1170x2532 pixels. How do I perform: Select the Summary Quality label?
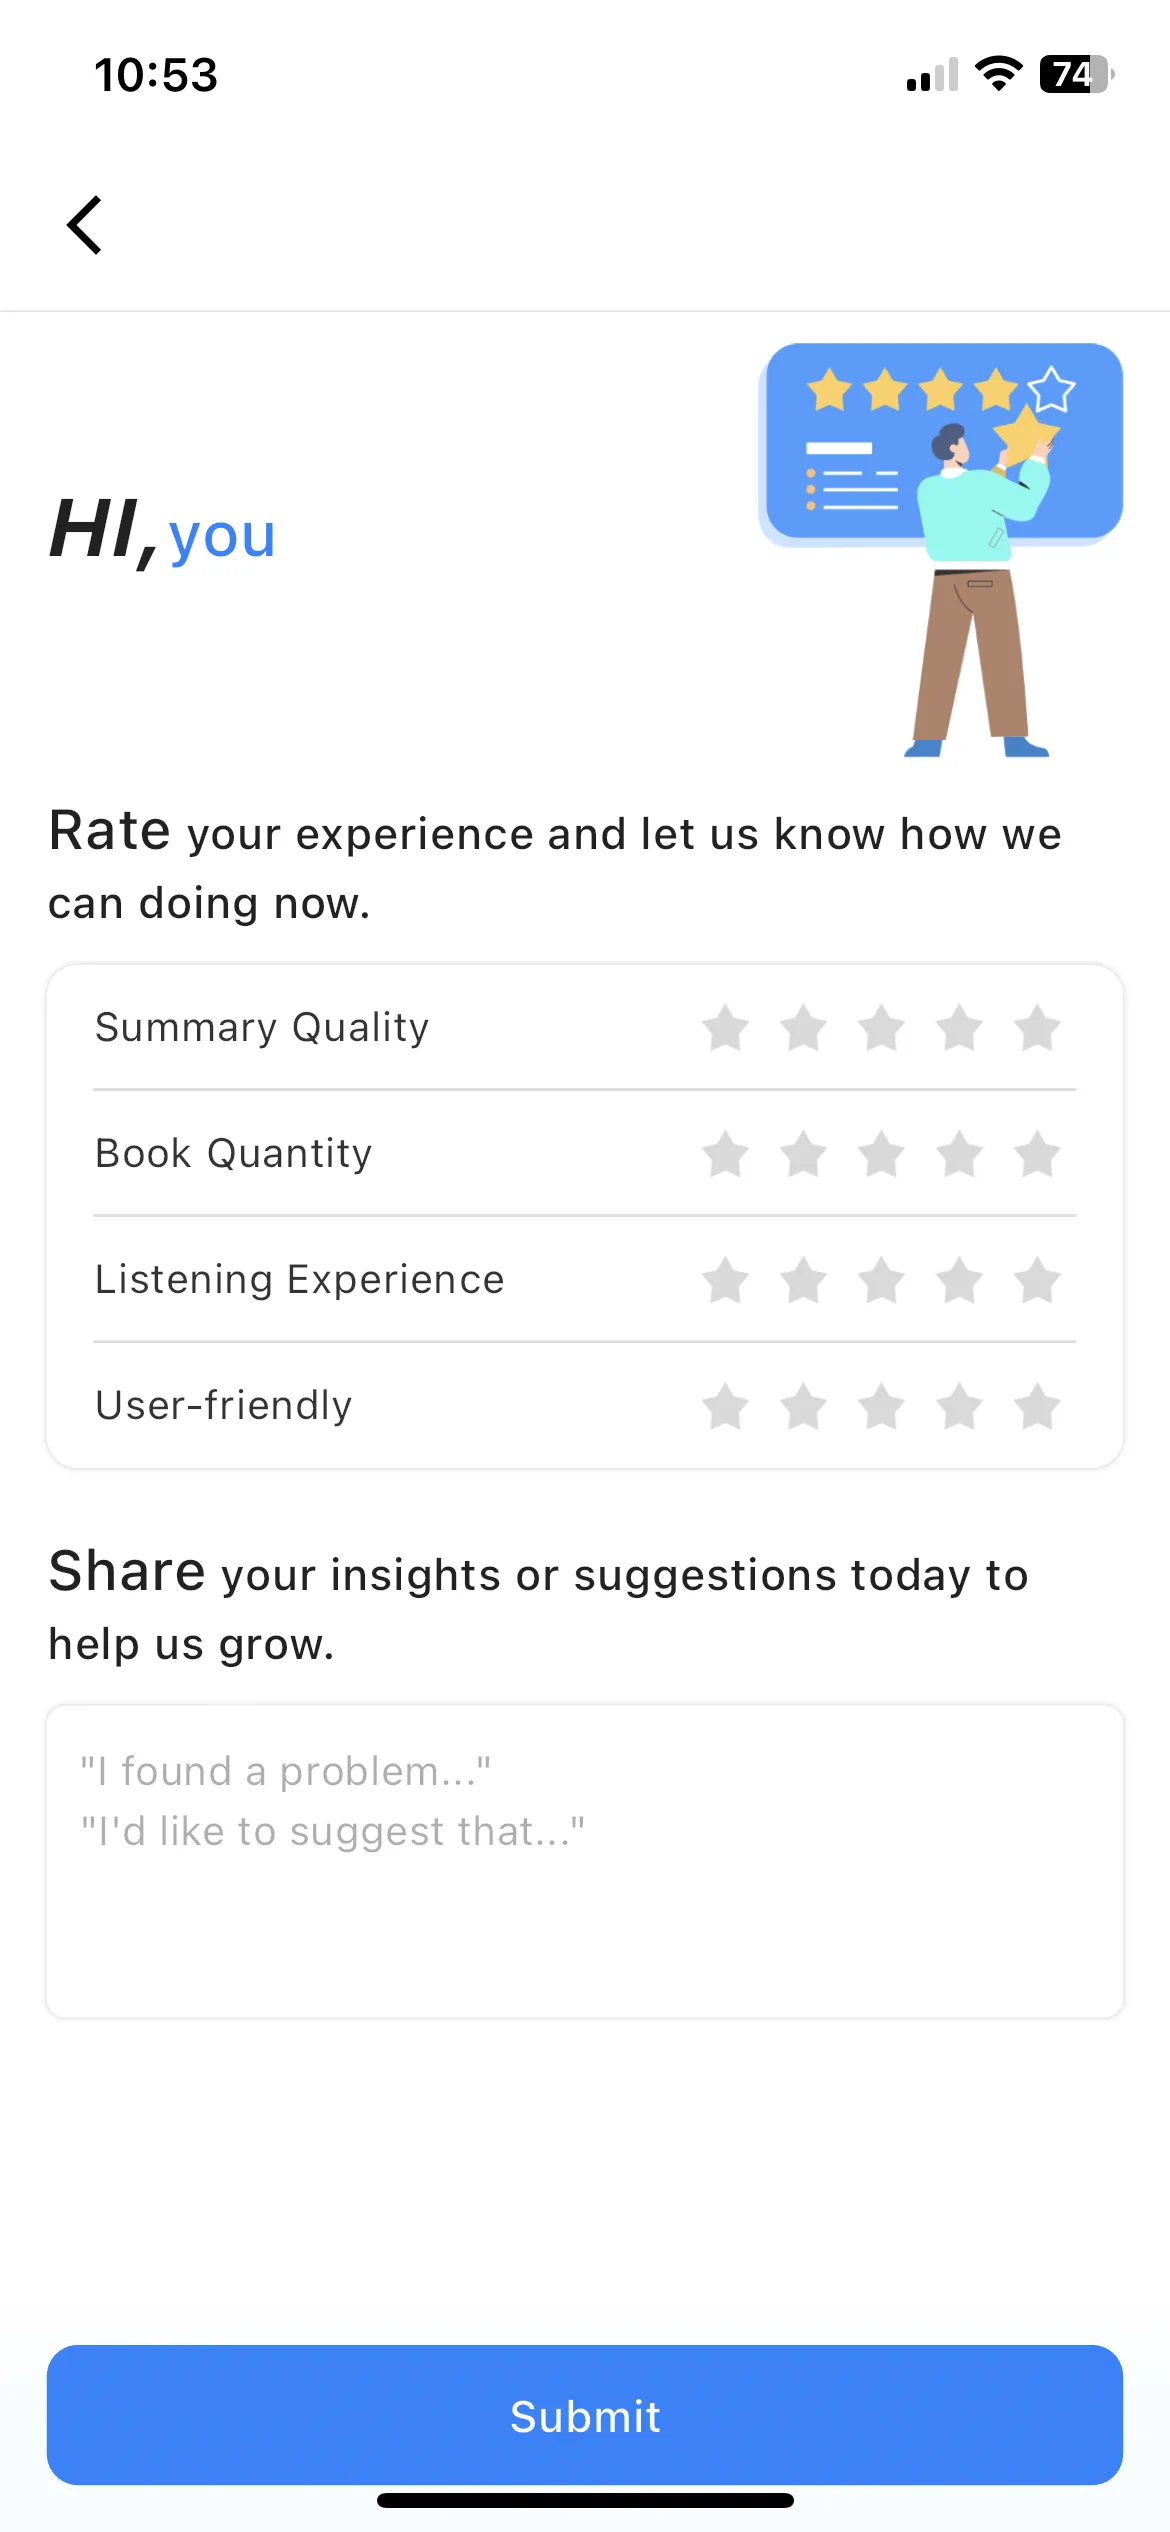262,1028
